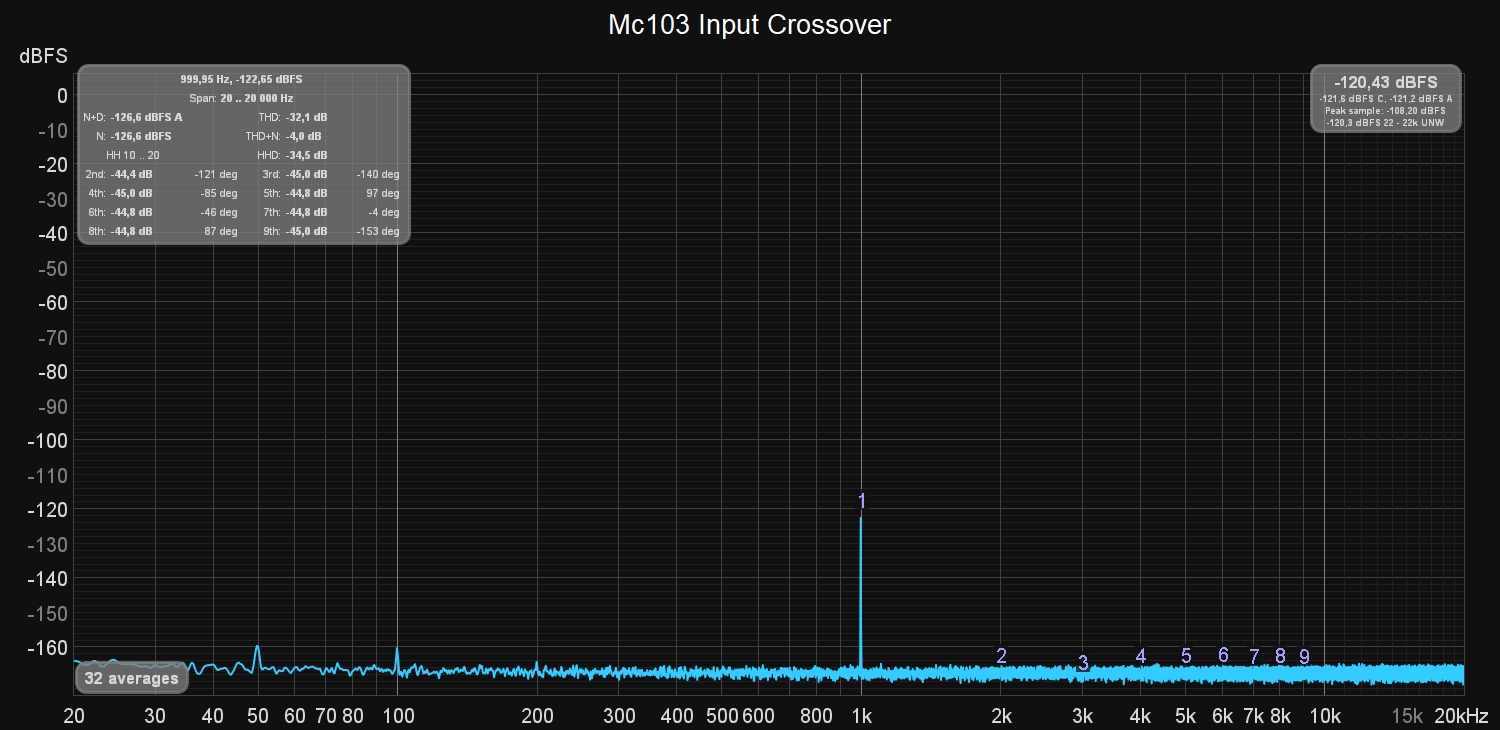The height and width of the screenshot is (730, 1500).
Task: Click the '-121 deg' phase value
Action: click(216, 174)
